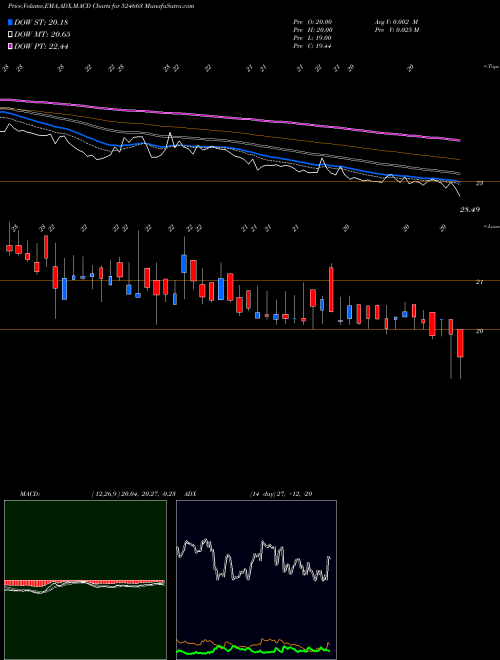This screenshot has height=660, width=500.
Task: Select the 'DOW MT: 20.65' legend text
Action: [42, 34]
